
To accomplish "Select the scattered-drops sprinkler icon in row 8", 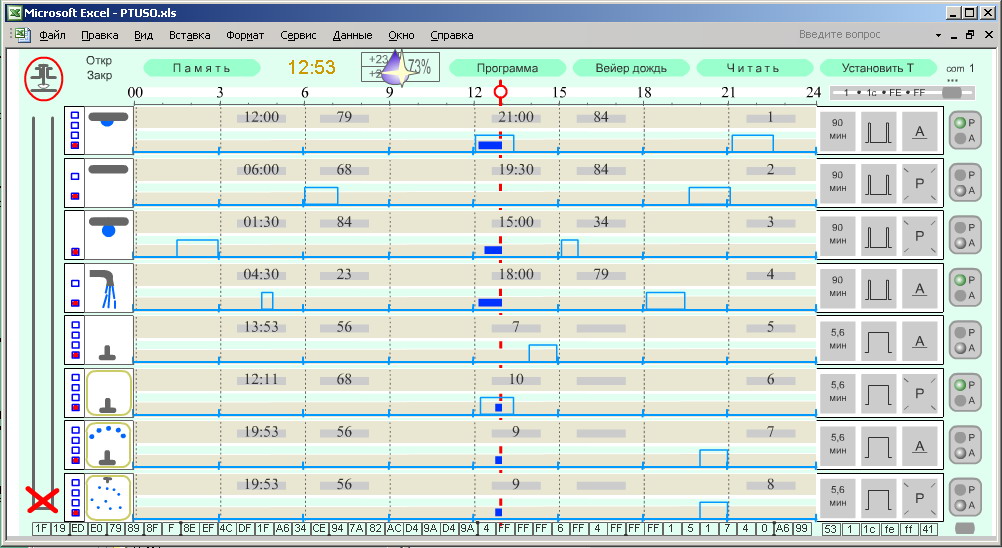I will pyautogui.click(x=108, y=496).
